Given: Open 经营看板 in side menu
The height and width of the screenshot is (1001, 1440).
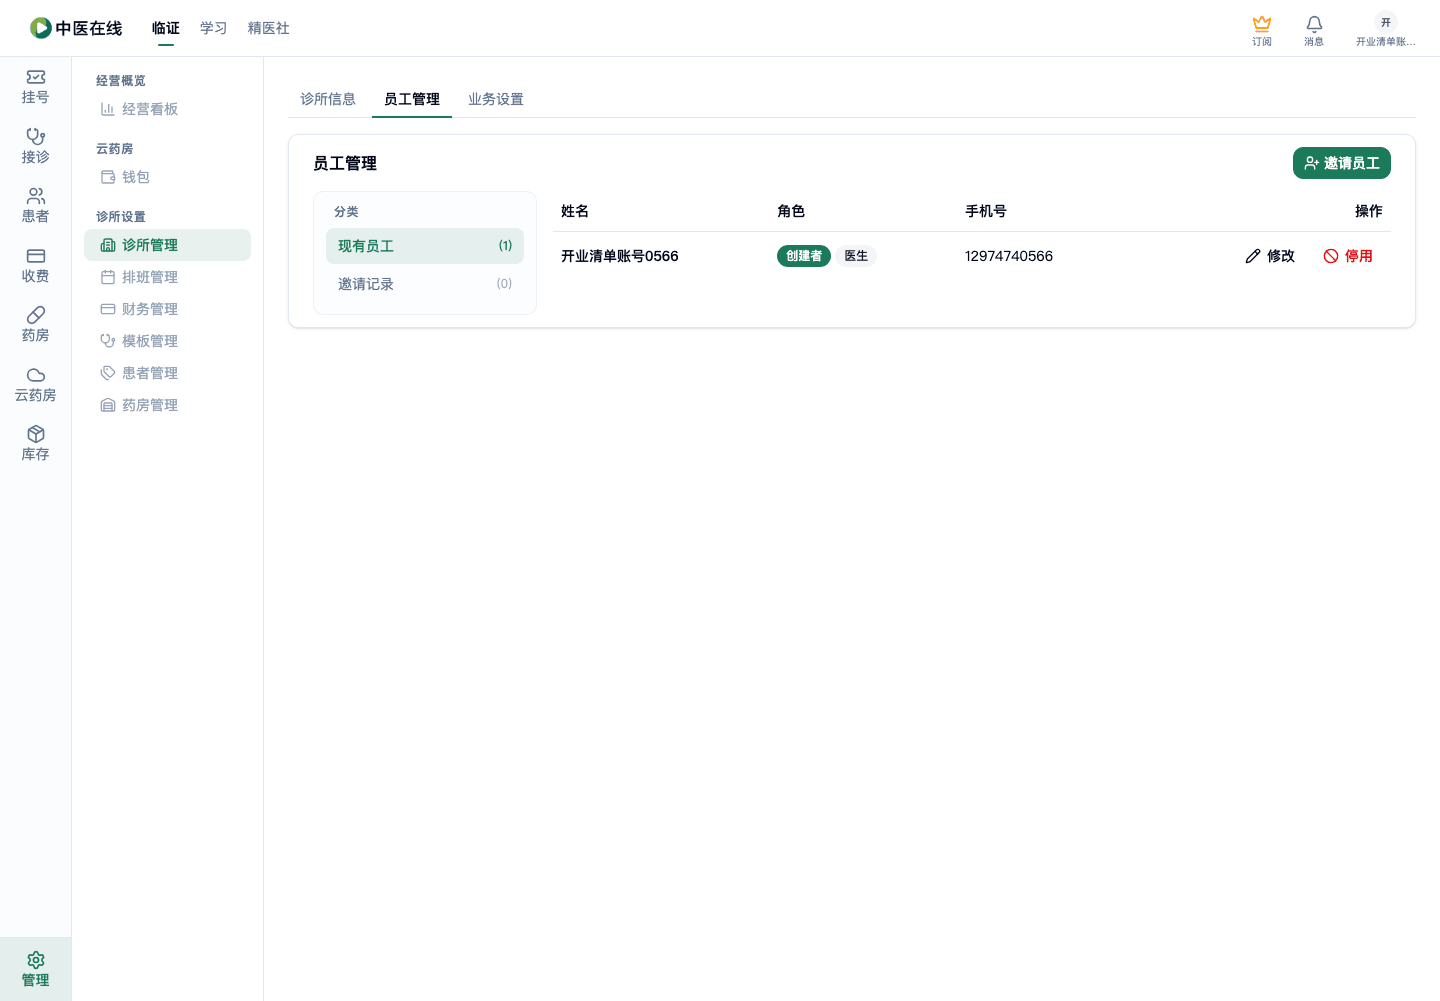Looking at the screenshot, I should pos(168,109).
